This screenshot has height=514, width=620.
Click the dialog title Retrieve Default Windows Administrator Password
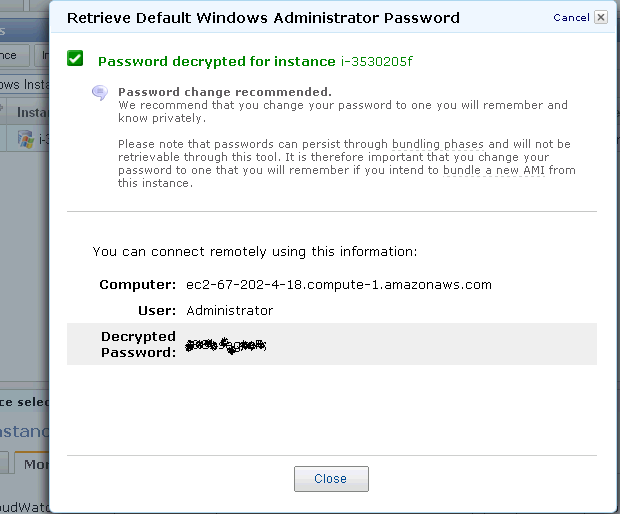(263, 17)
